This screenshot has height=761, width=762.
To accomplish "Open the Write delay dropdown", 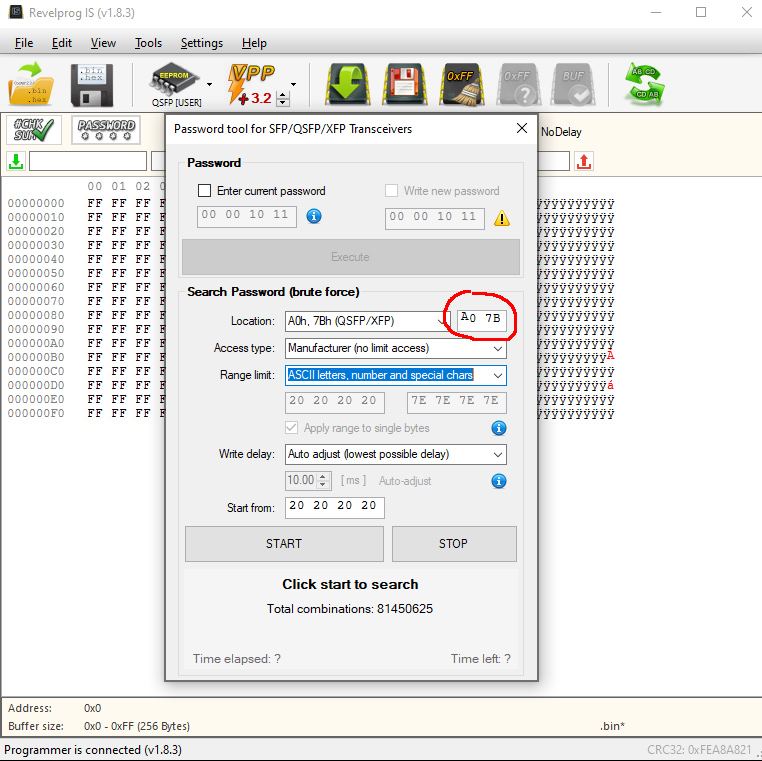I will (x=396, y=454).
